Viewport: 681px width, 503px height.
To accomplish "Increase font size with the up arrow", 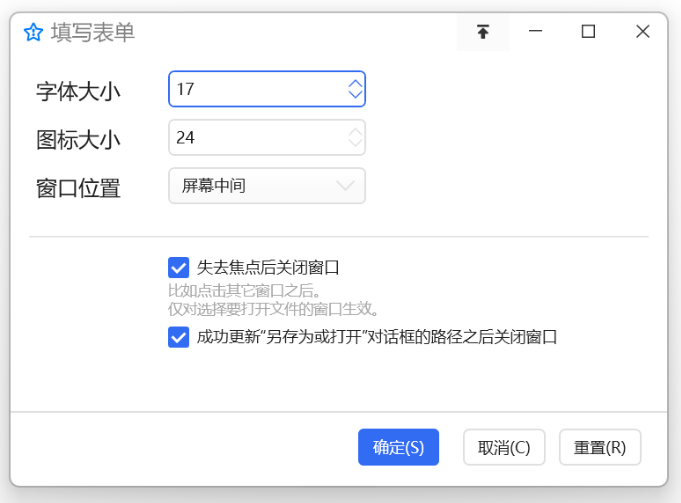I will click(355, 83).
